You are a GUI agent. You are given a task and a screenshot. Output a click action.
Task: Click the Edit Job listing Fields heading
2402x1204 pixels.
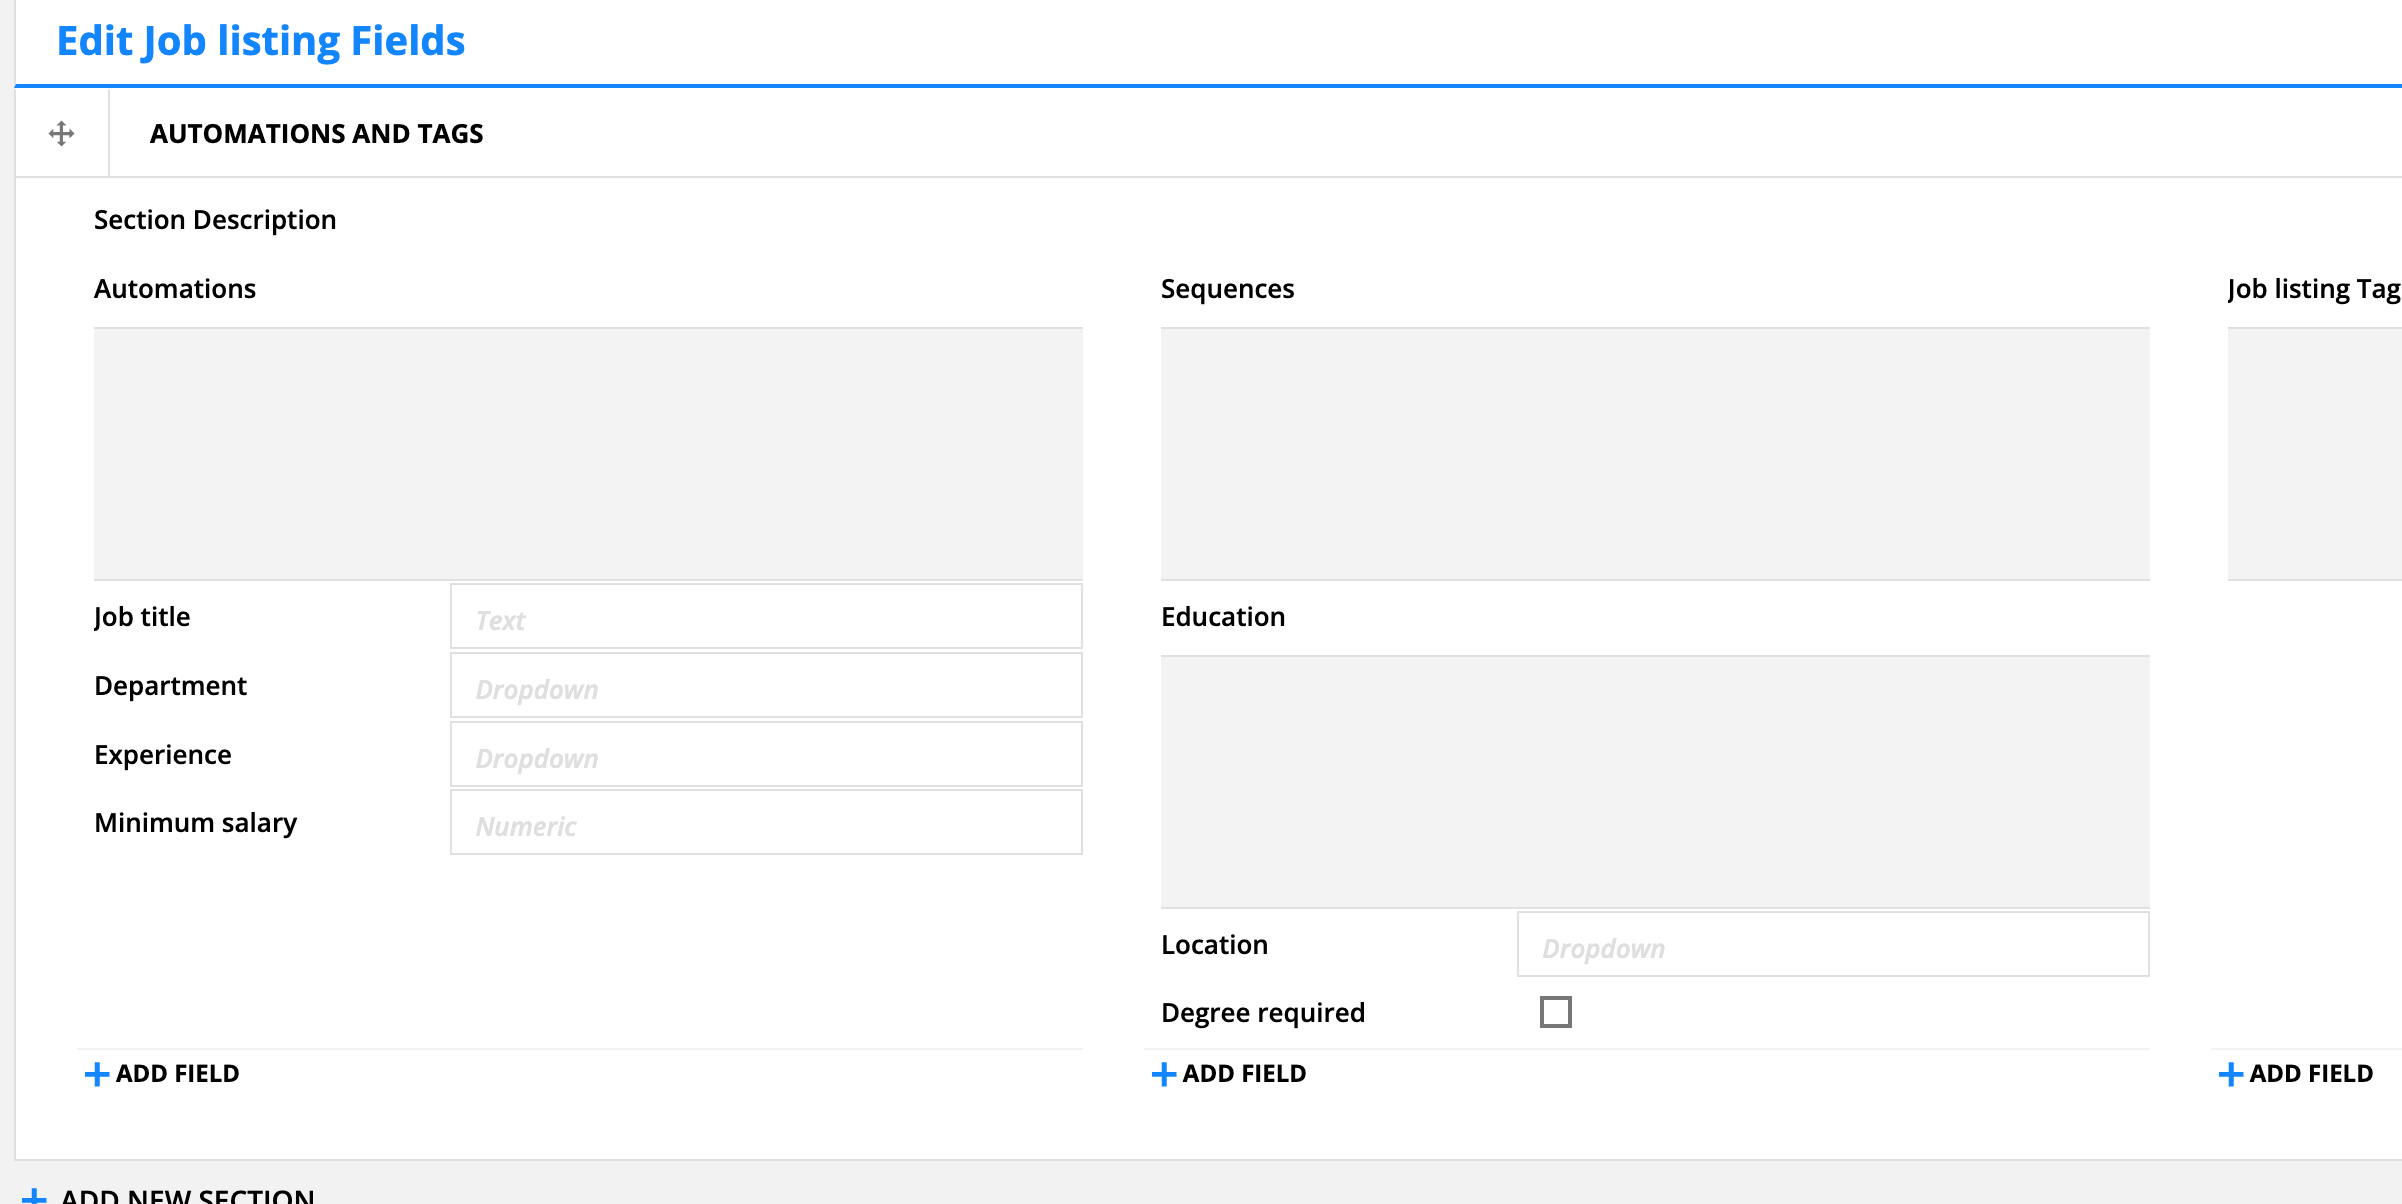(x=260, y=41)
